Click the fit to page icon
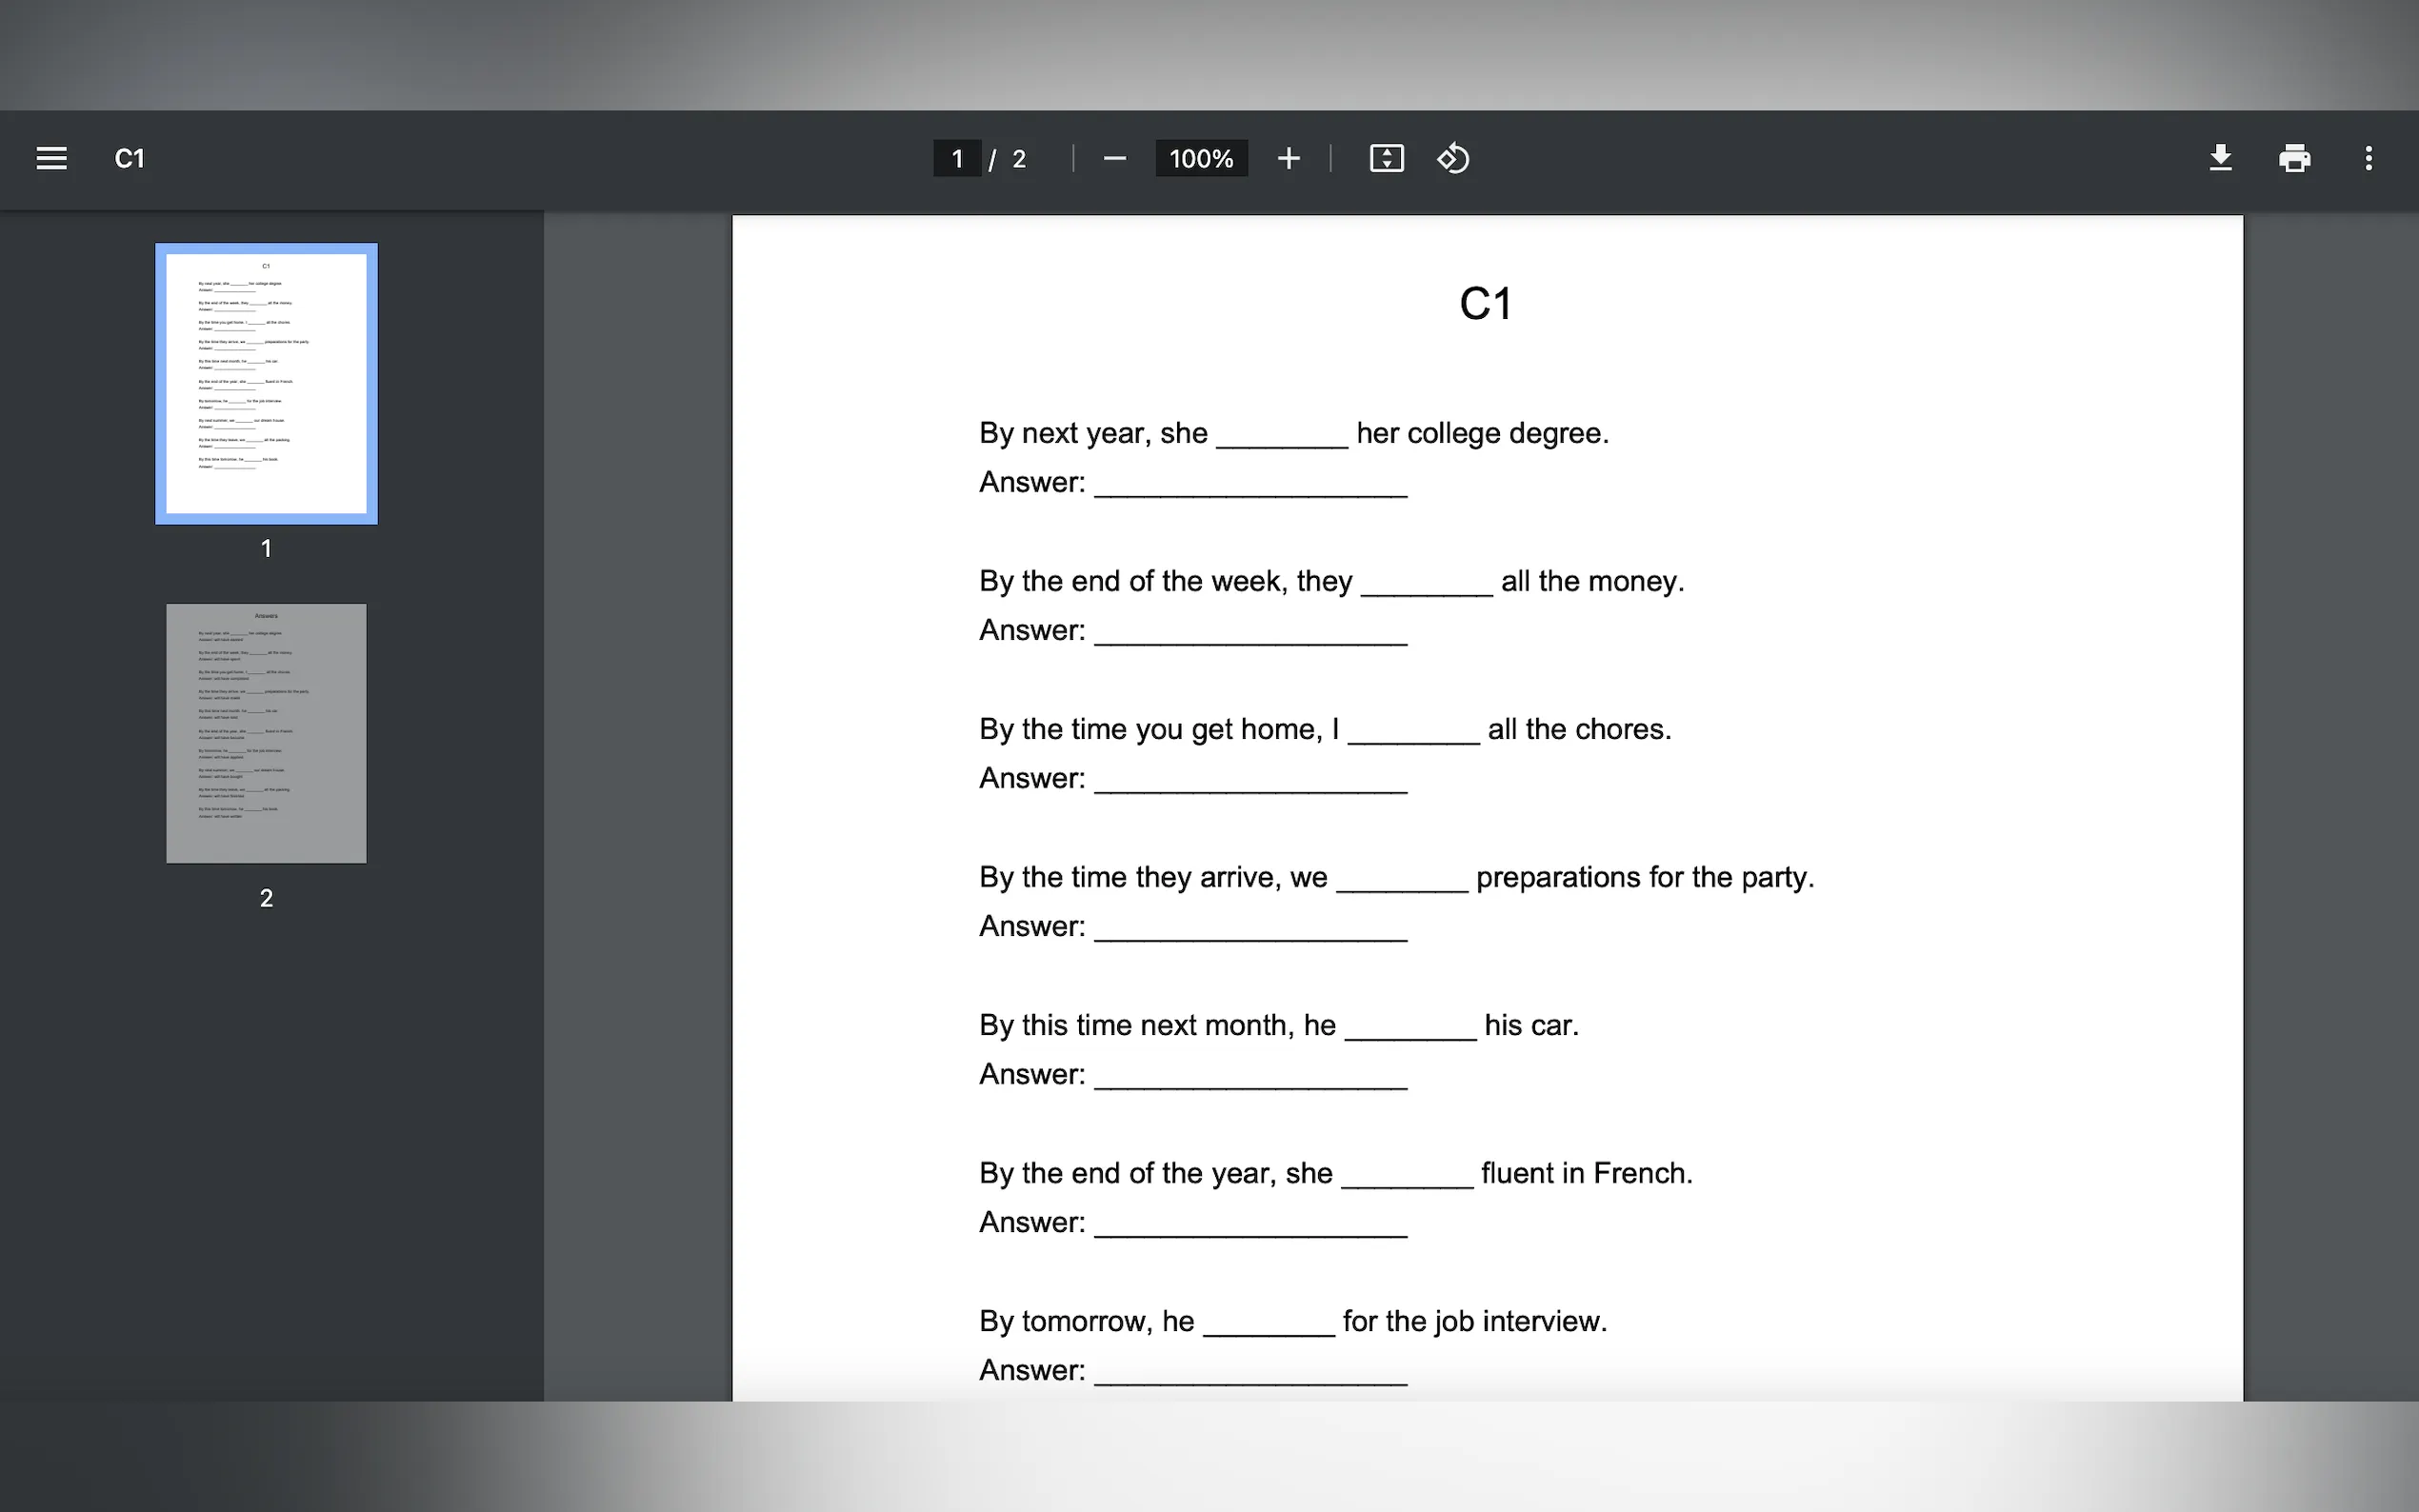 (1386, 158)
